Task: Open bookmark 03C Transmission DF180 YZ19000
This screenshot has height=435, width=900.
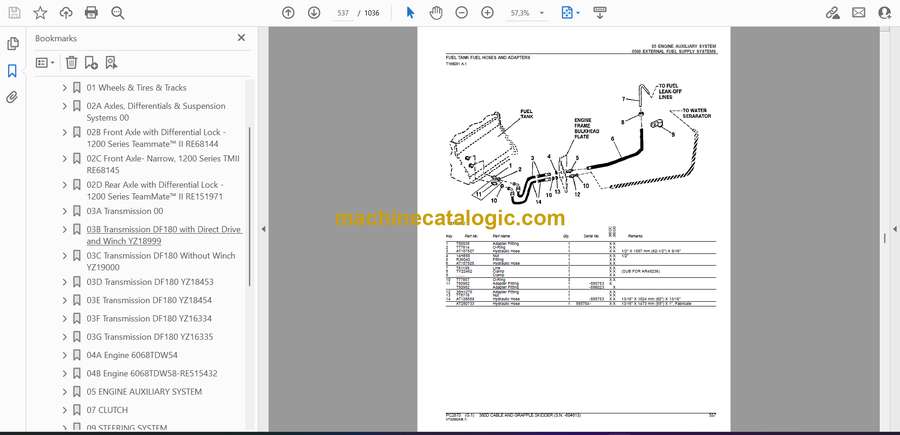Action: (161, 261)
